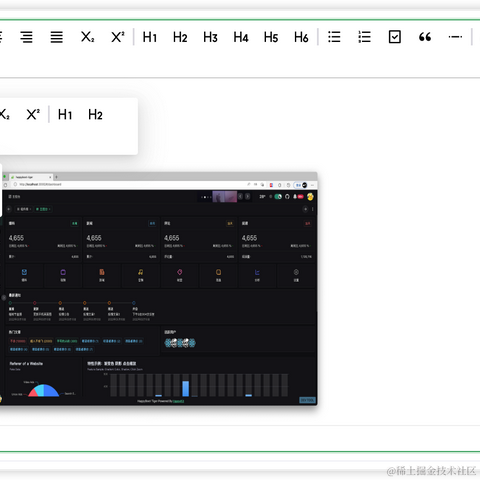Click H2 in the floating toolbar popup

pyautogui.click(x=95, y=115)
